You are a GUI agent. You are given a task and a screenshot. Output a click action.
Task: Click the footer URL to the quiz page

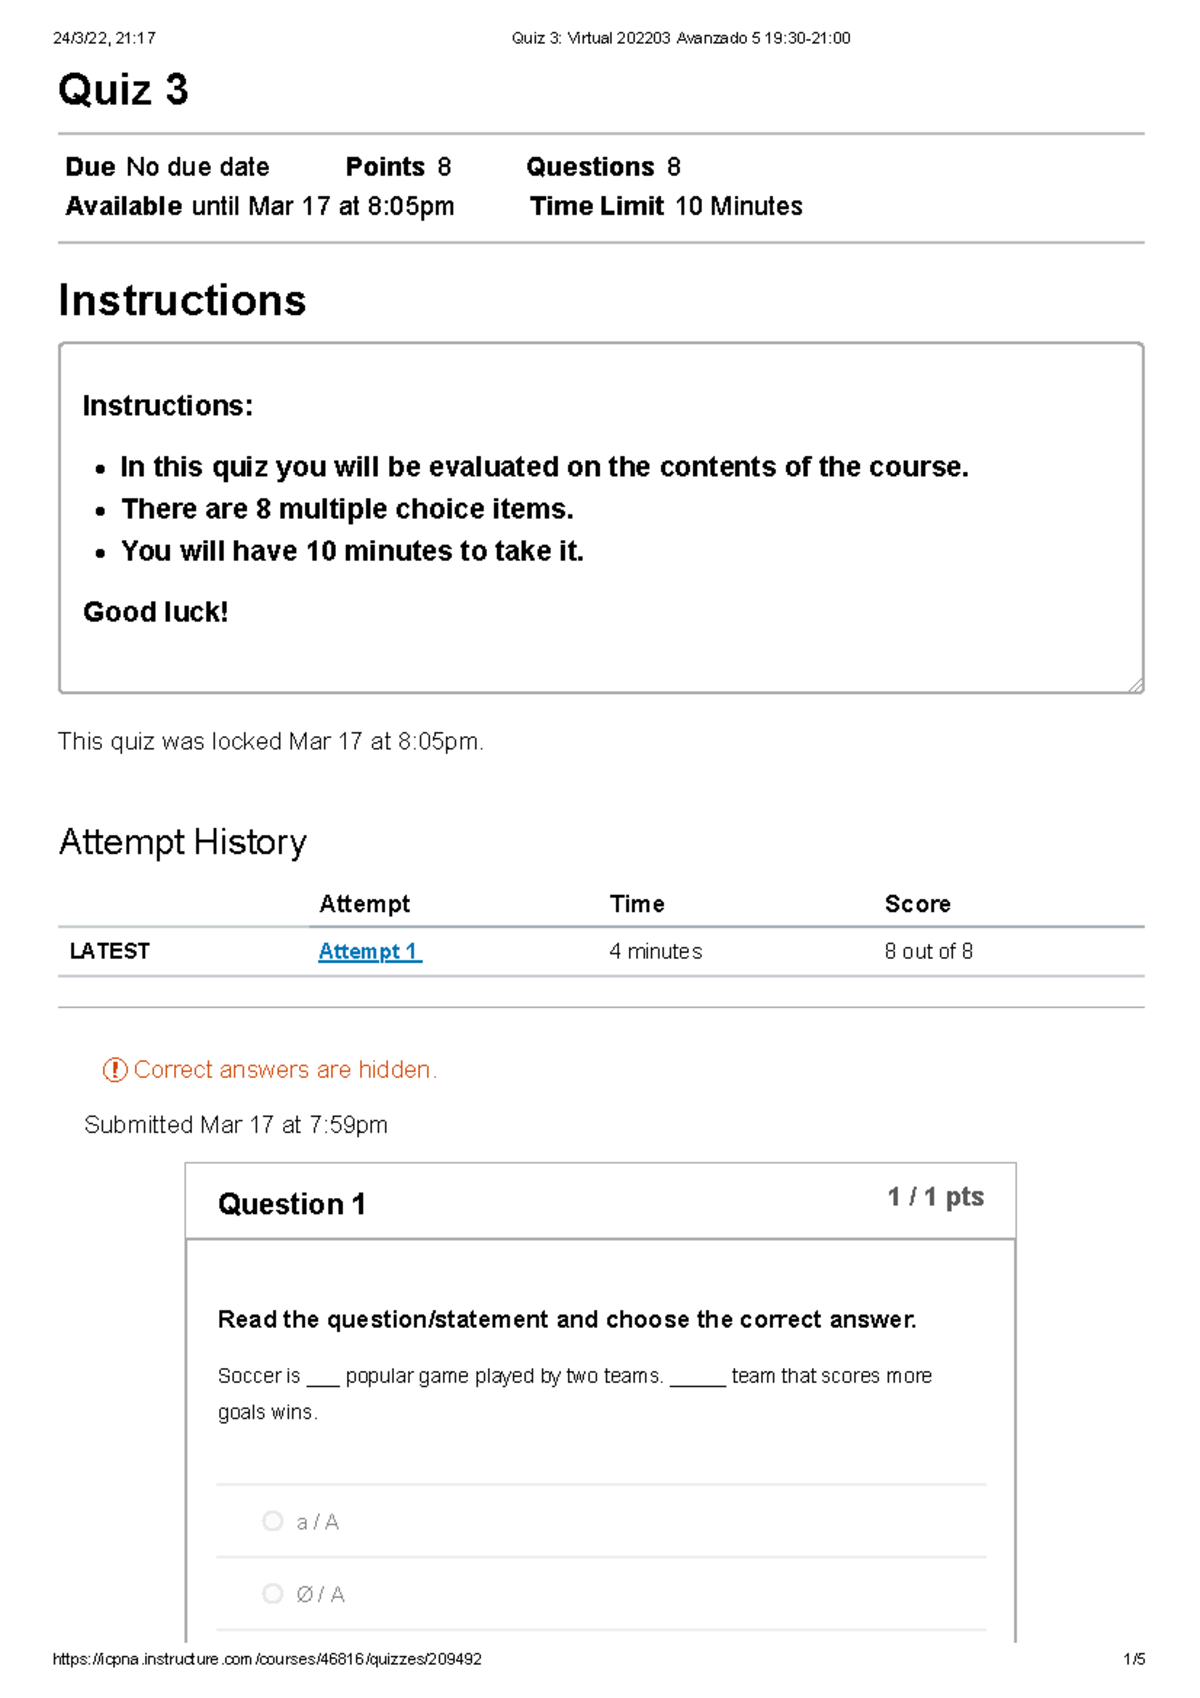(267, 1659)
